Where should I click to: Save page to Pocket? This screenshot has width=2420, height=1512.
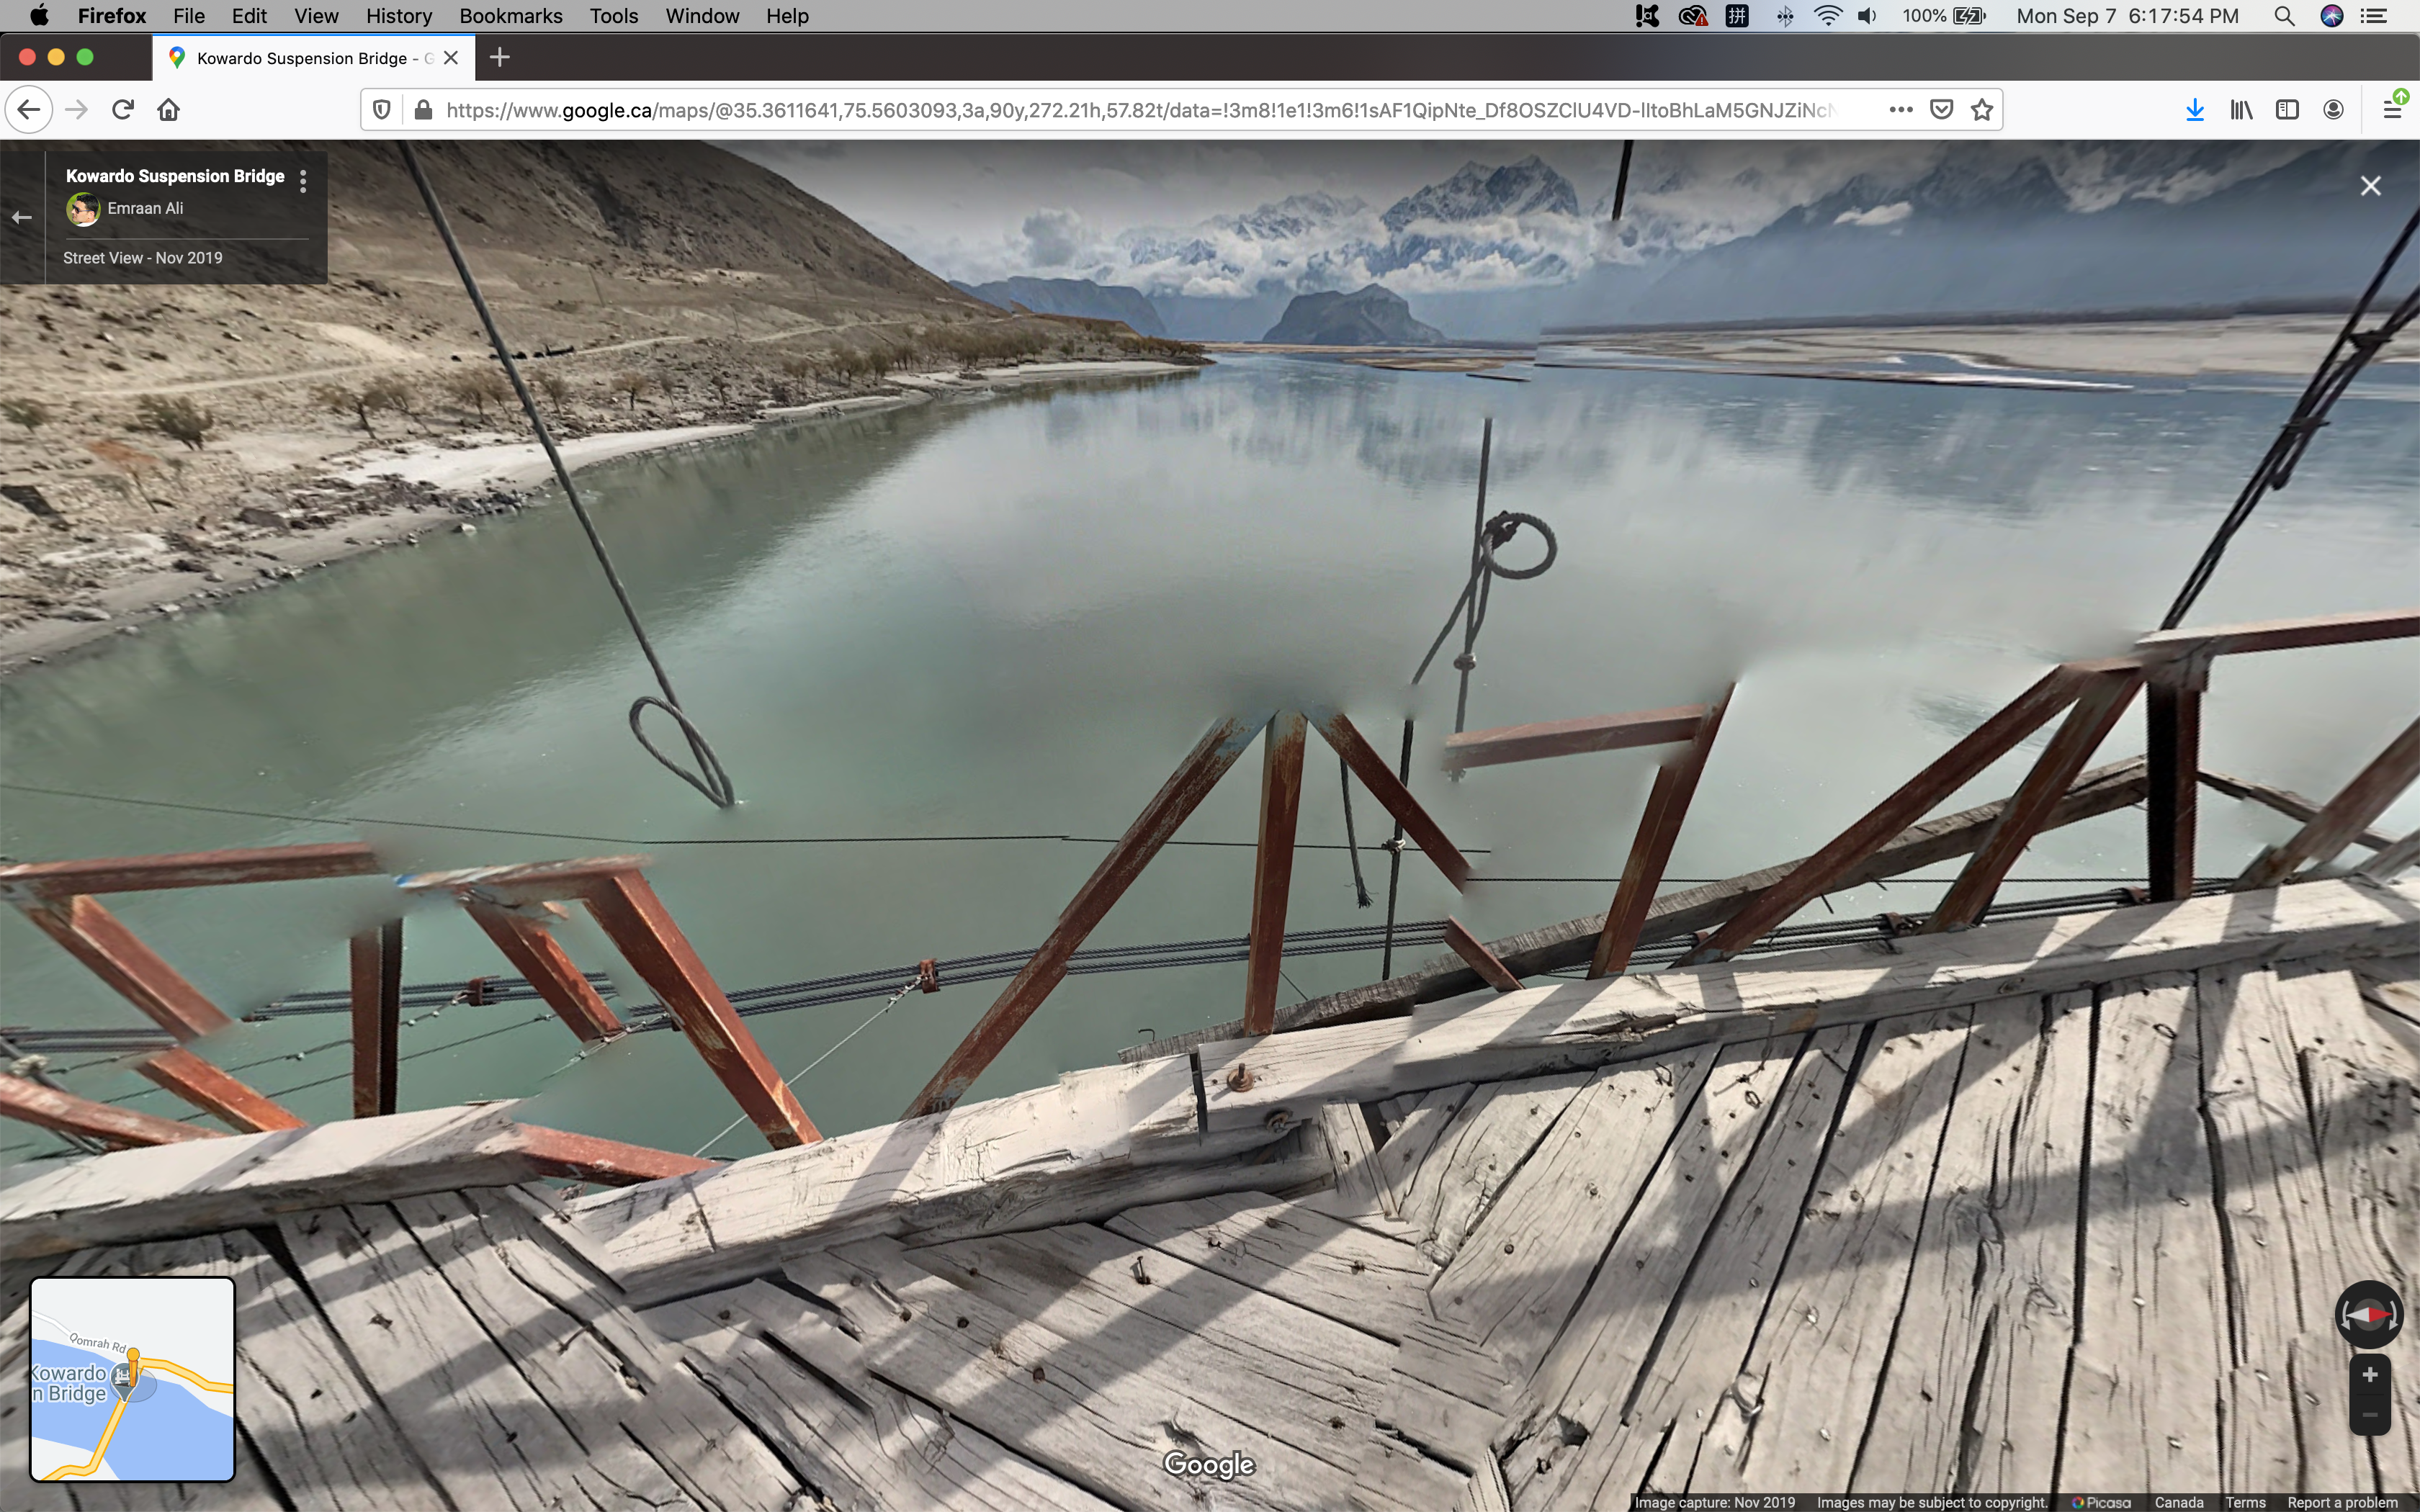coord(1941,110)
